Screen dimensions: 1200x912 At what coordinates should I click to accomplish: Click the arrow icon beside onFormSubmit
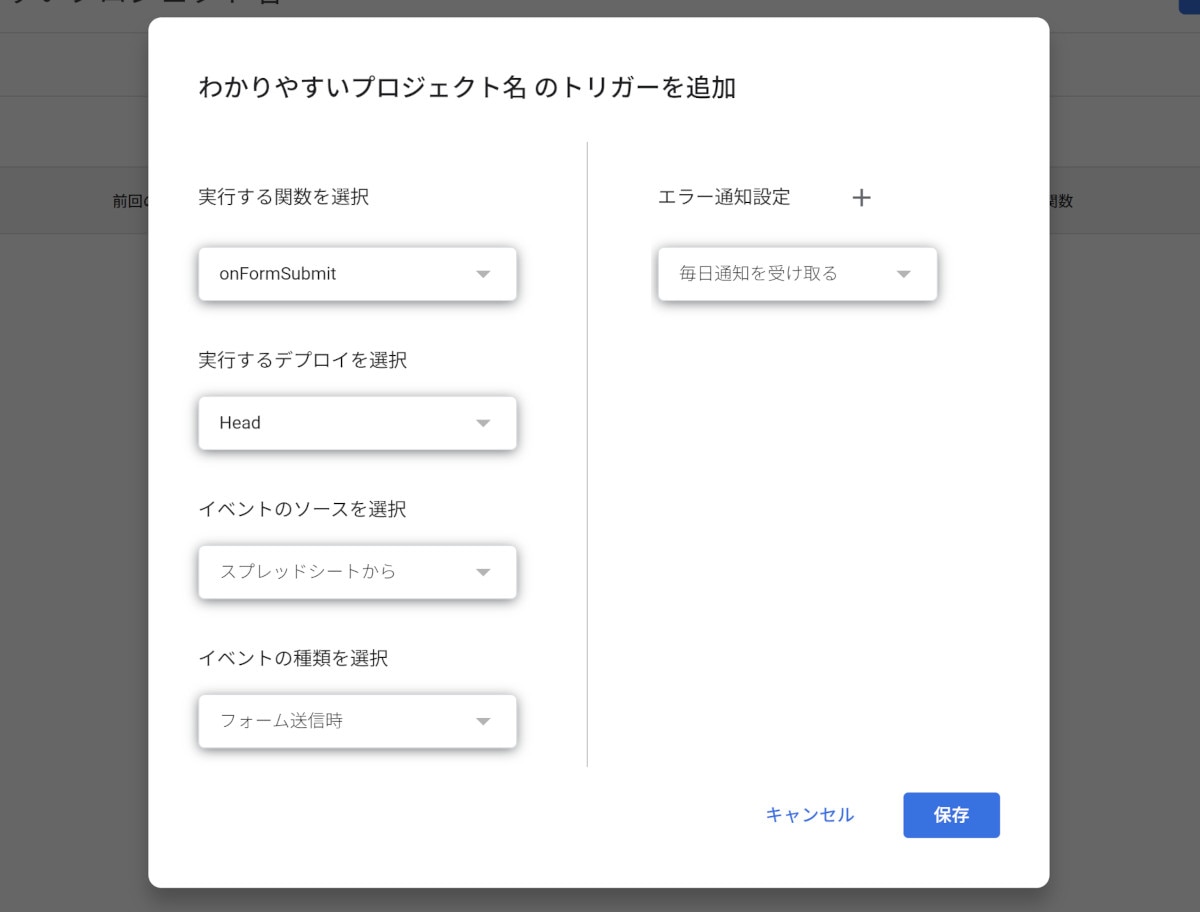coord(483,274)
